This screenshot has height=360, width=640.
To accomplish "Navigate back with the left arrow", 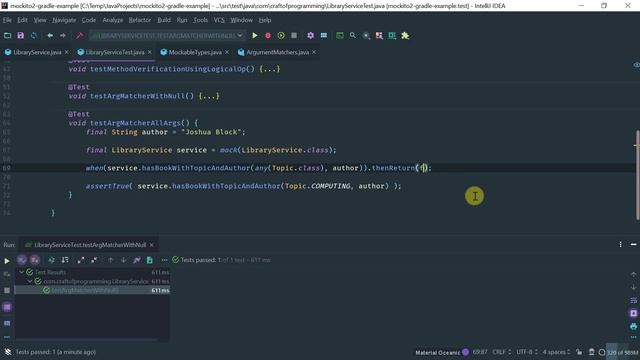I will pyautogui.click(x=50, y=36).
